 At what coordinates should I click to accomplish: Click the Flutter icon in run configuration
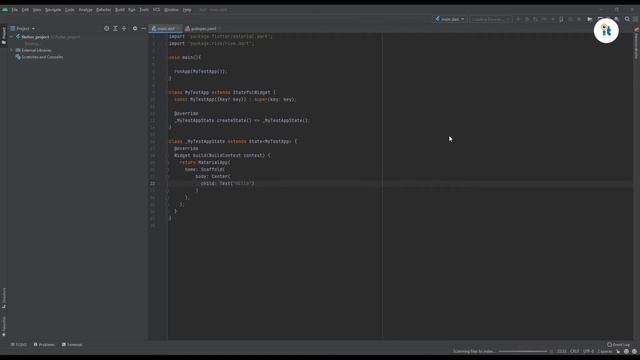click(438, 19)
